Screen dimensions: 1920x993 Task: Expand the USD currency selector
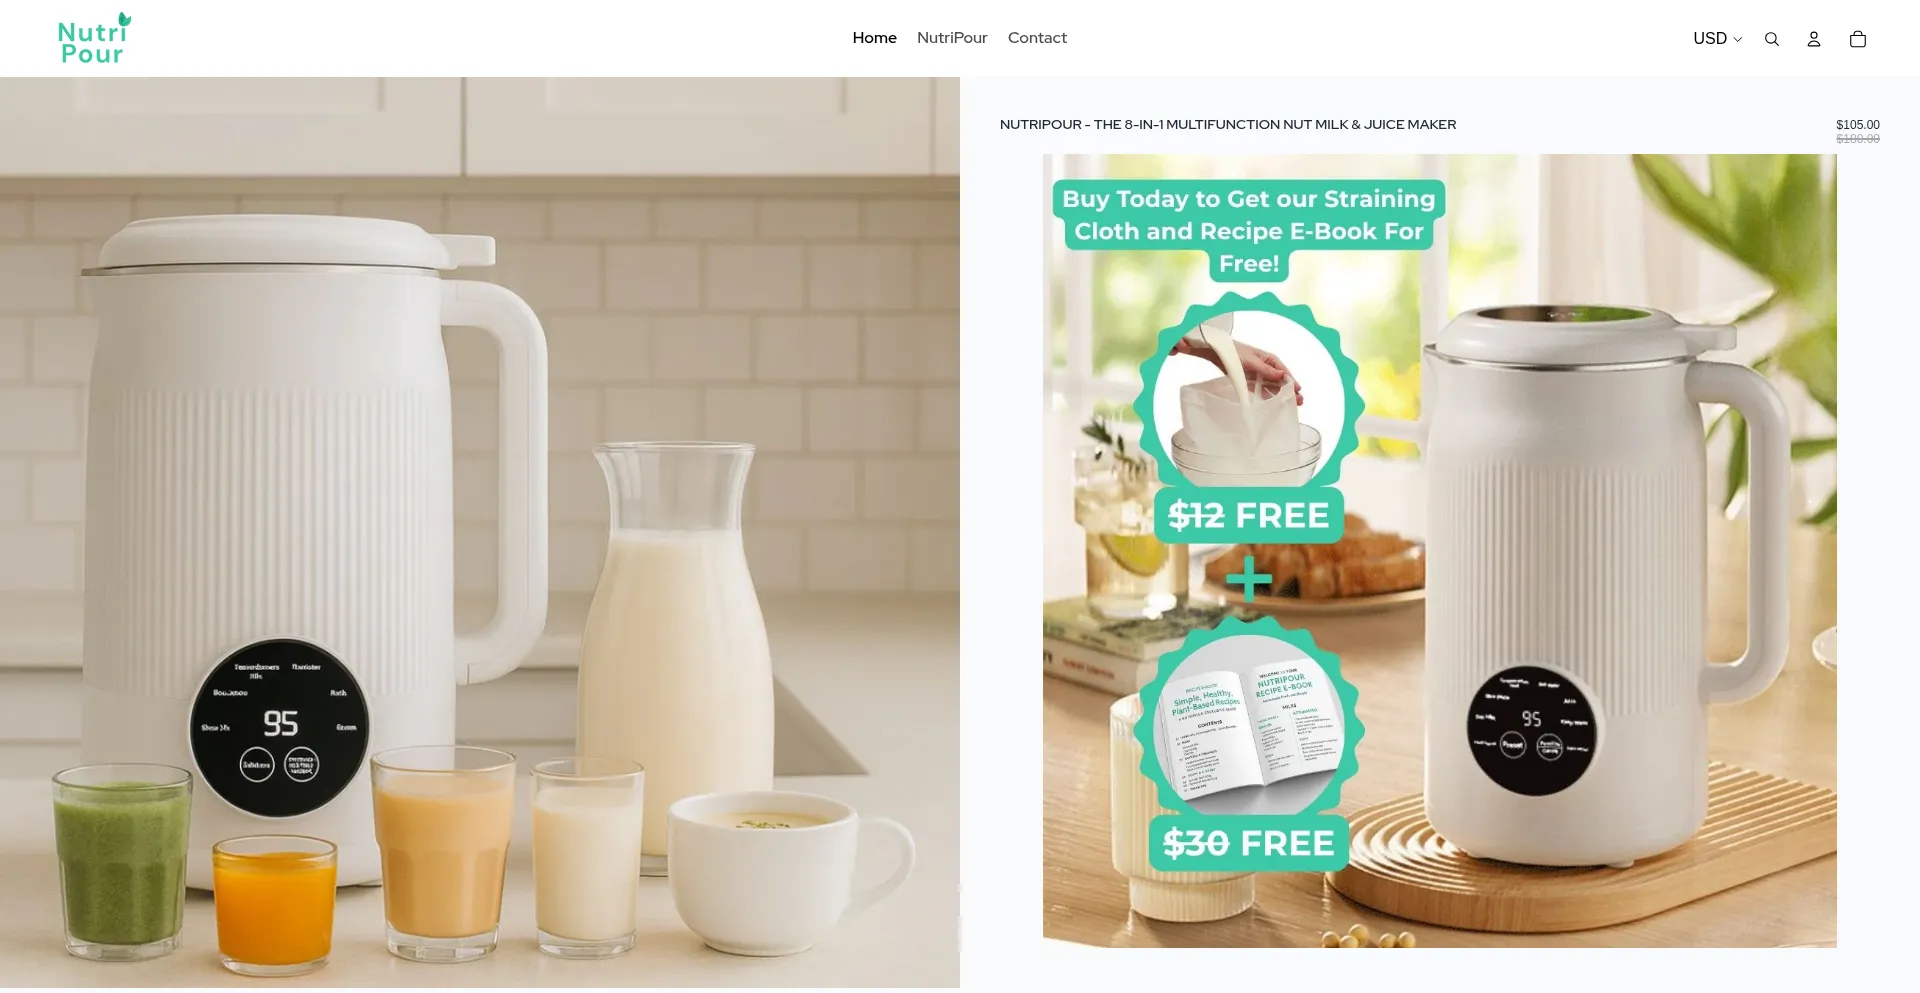click(1717, 39)
